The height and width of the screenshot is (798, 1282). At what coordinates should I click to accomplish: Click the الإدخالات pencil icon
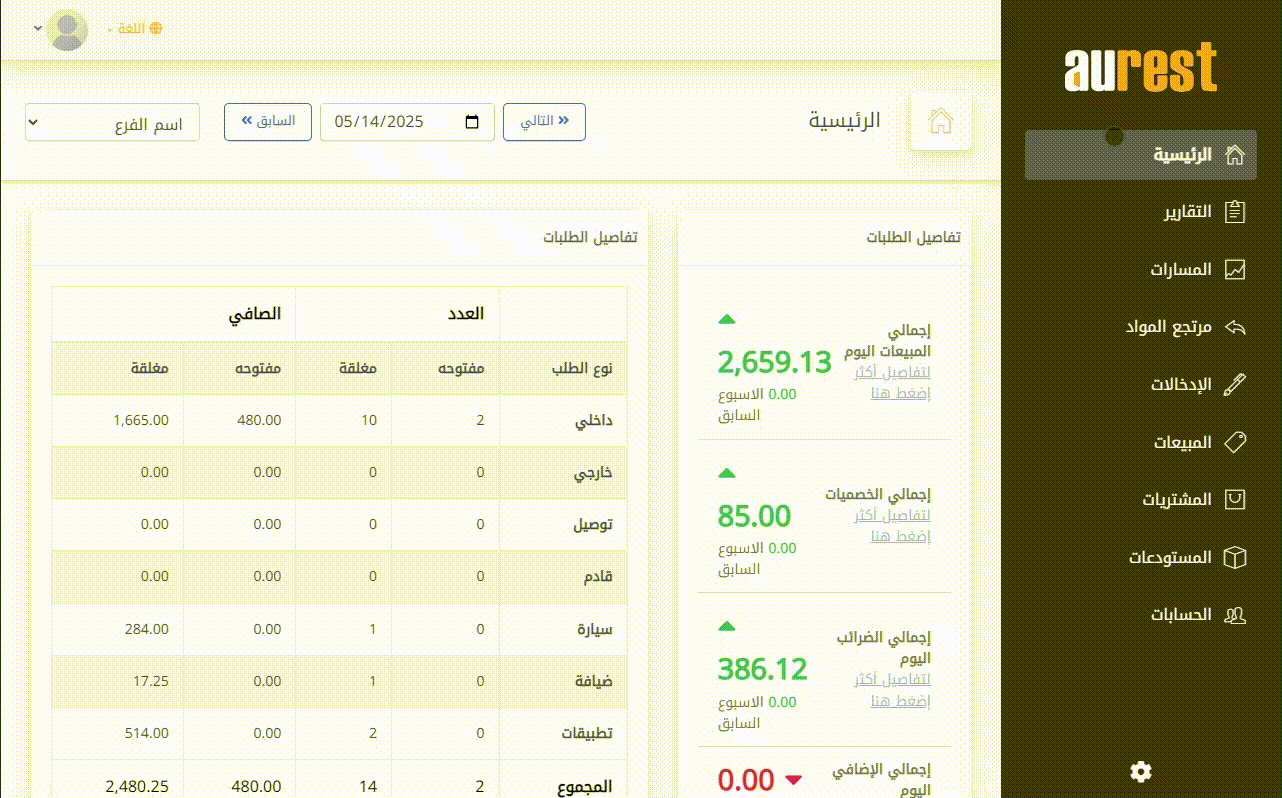coord(1235,385)
